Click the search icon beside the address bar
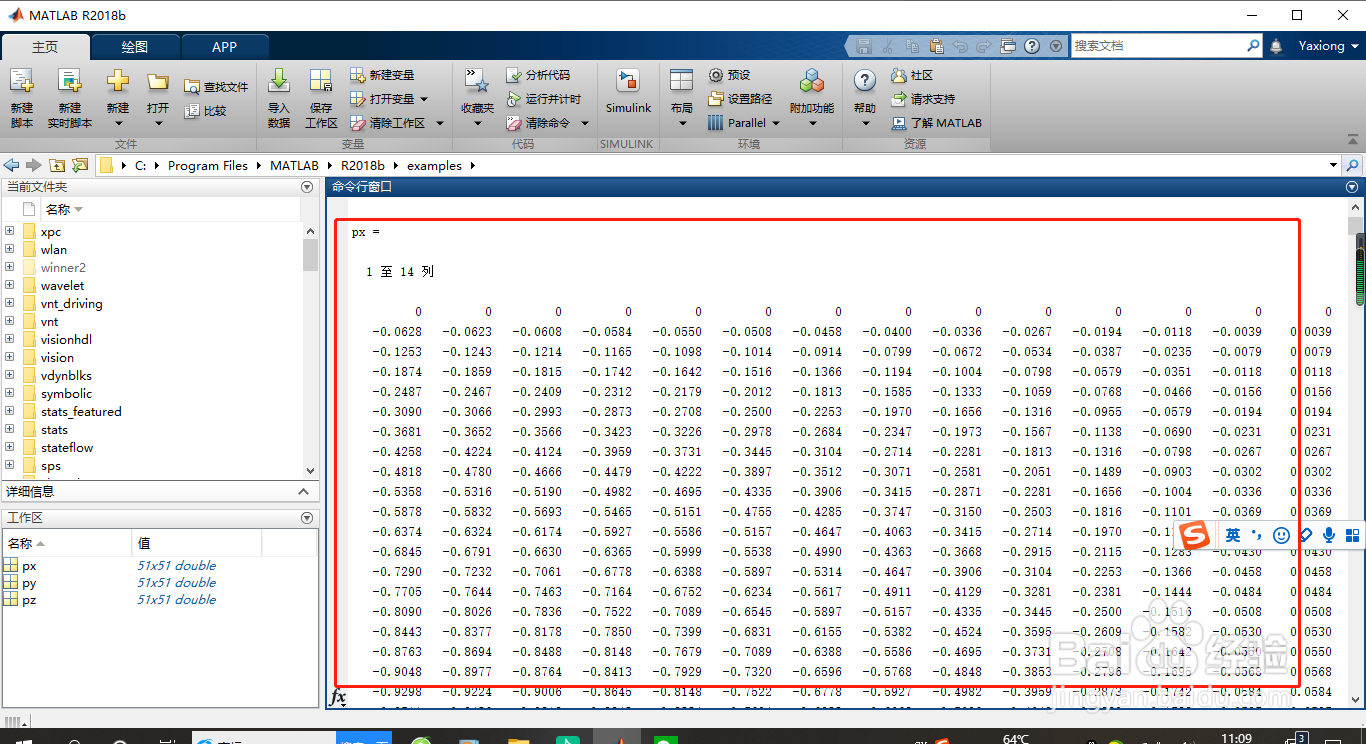Image resolution: width=1366 pixels, height=744 pixels. (1352, 165)
